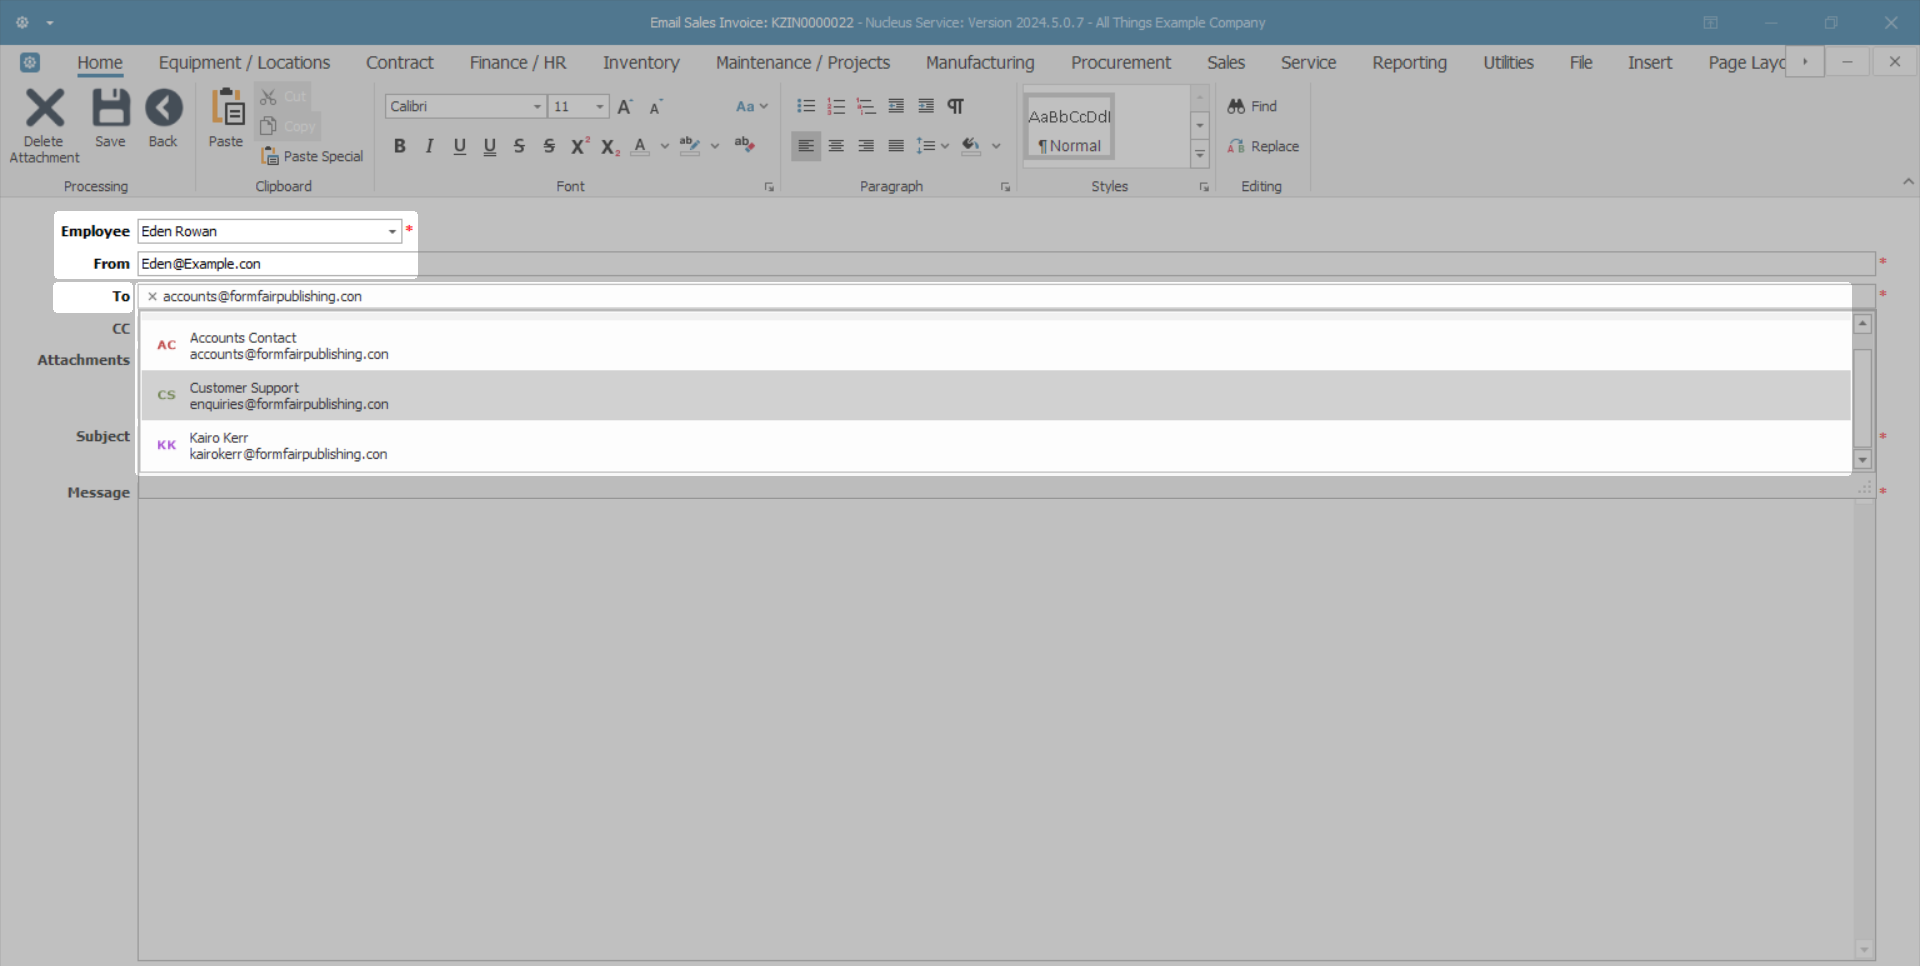Toggle bold formatting
The width and height of the screenshot is (1920, 966).
point(400,146)
